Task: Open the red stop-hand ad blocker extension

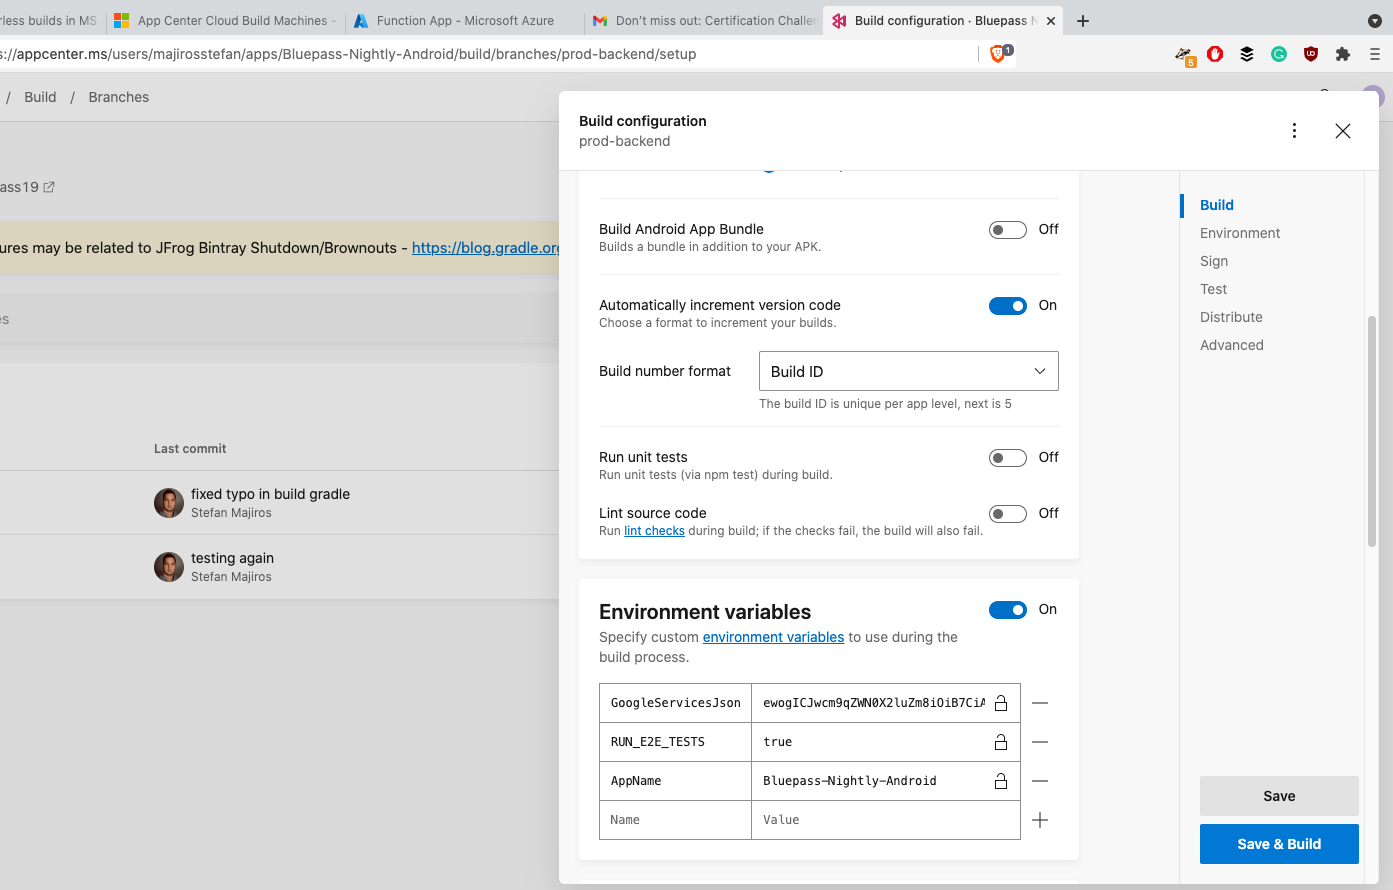Action: [x=1215, y=54]
